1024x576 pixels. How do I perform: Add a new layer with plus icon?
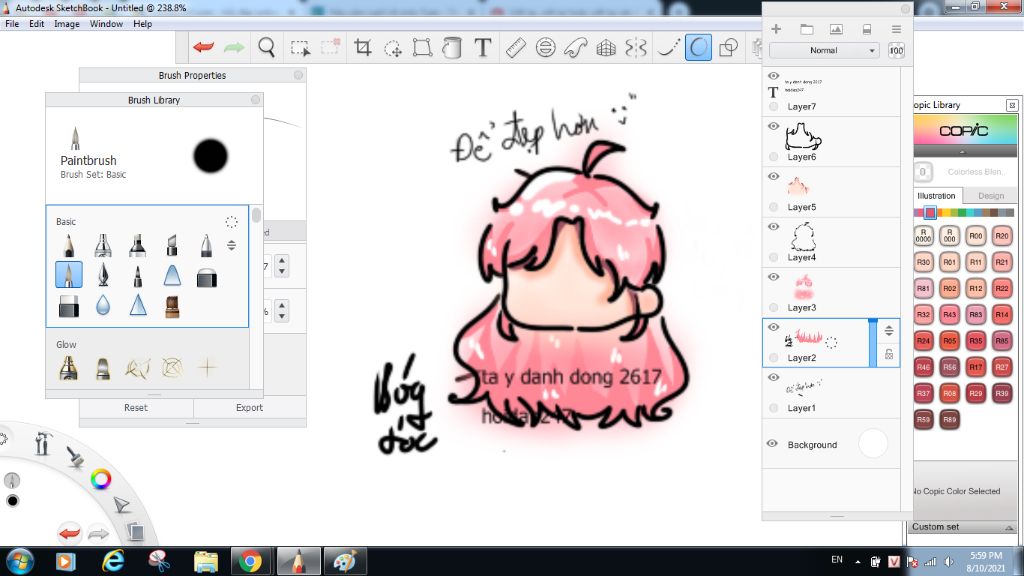tap(776, 29)
